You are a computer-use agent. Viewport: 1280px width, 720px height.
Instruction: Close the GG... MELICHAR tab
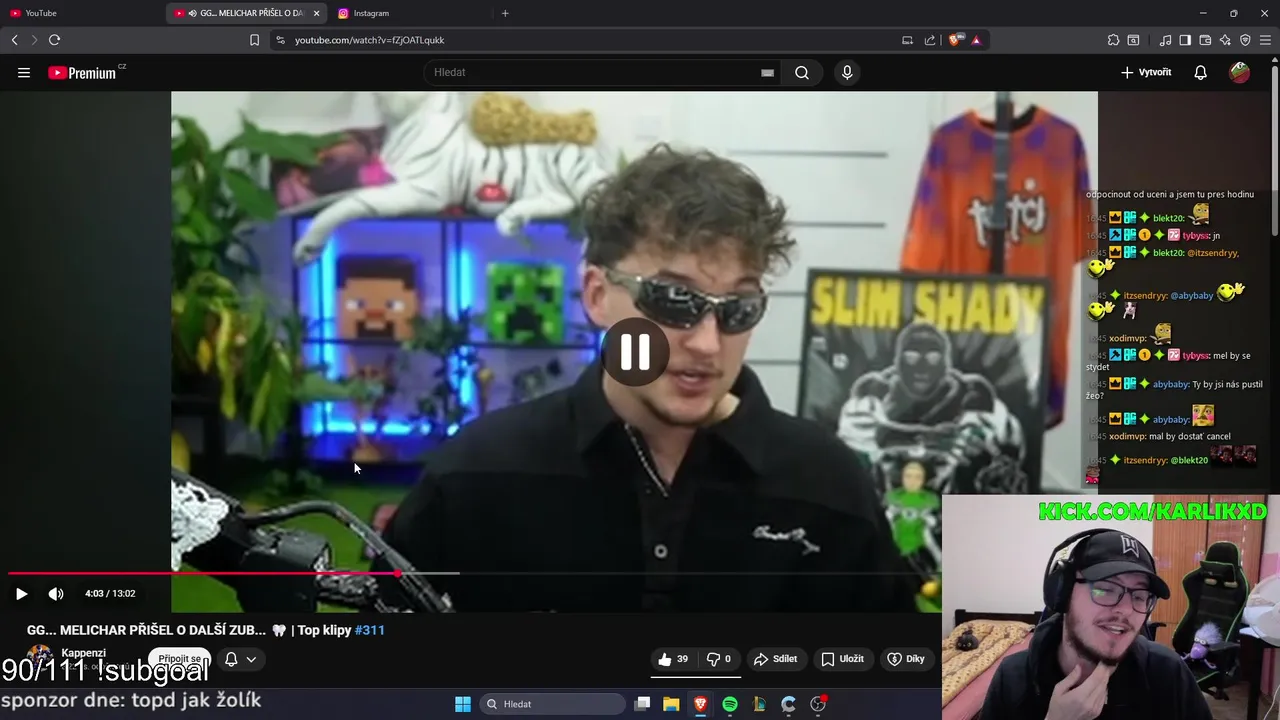click(x=317, y=13)
